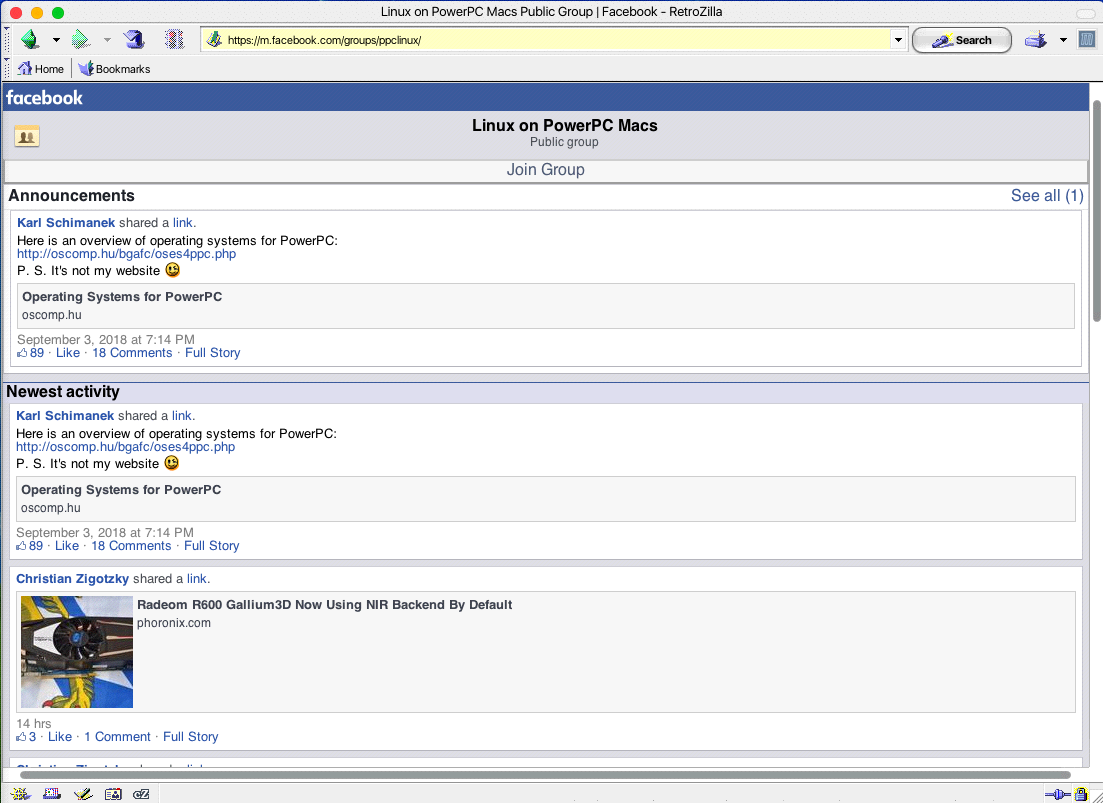The image size is (1103, 803).
Task: Open the Back history dropdown arrow
Action: click(x=56, y=40)
